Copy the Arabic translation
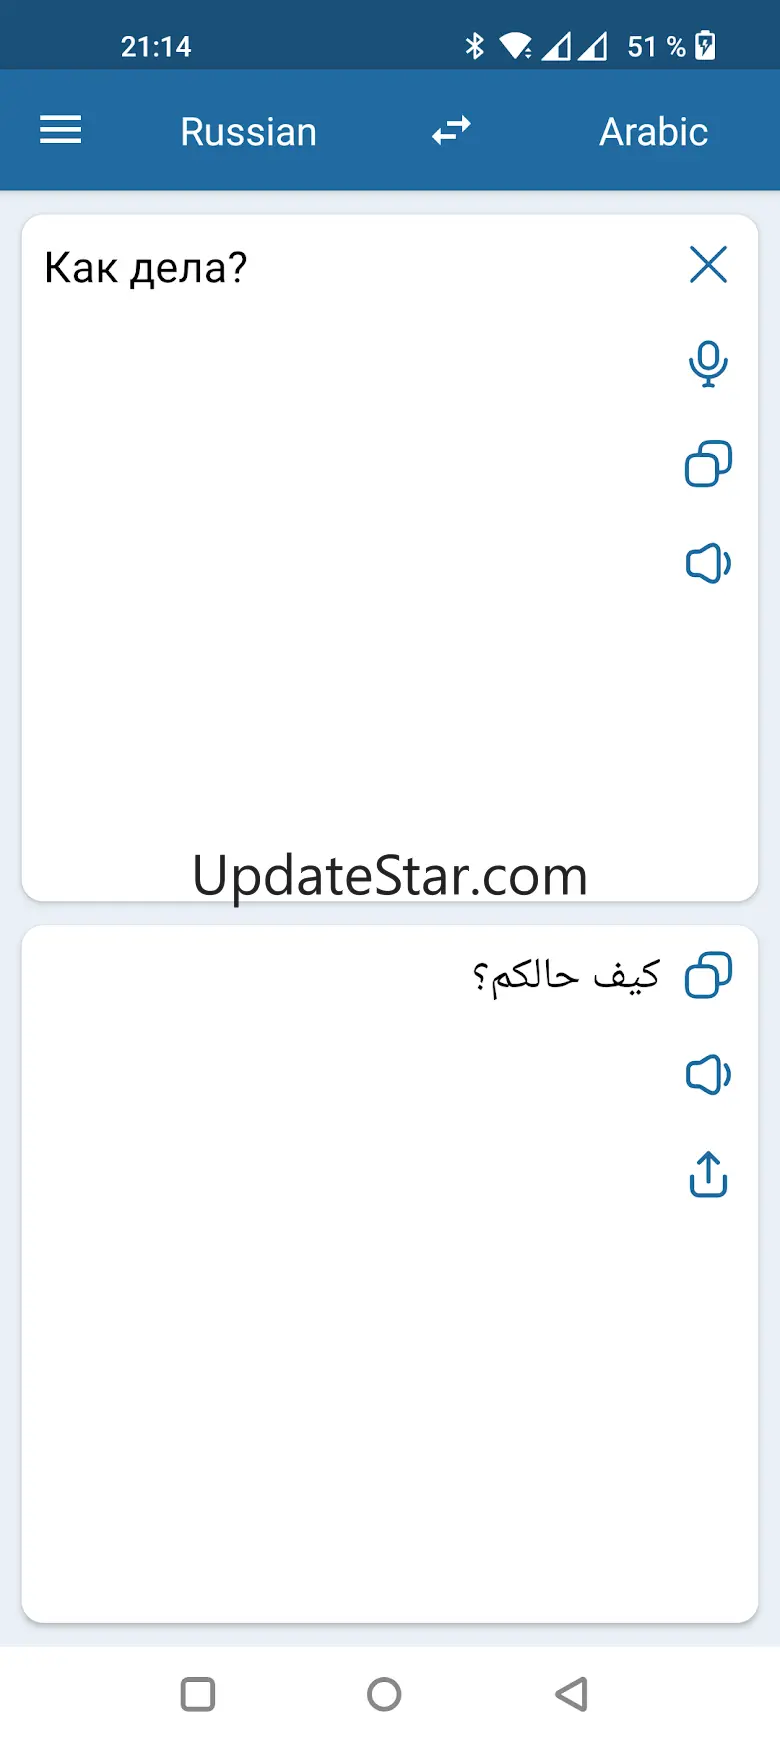 tap(708, 975)
